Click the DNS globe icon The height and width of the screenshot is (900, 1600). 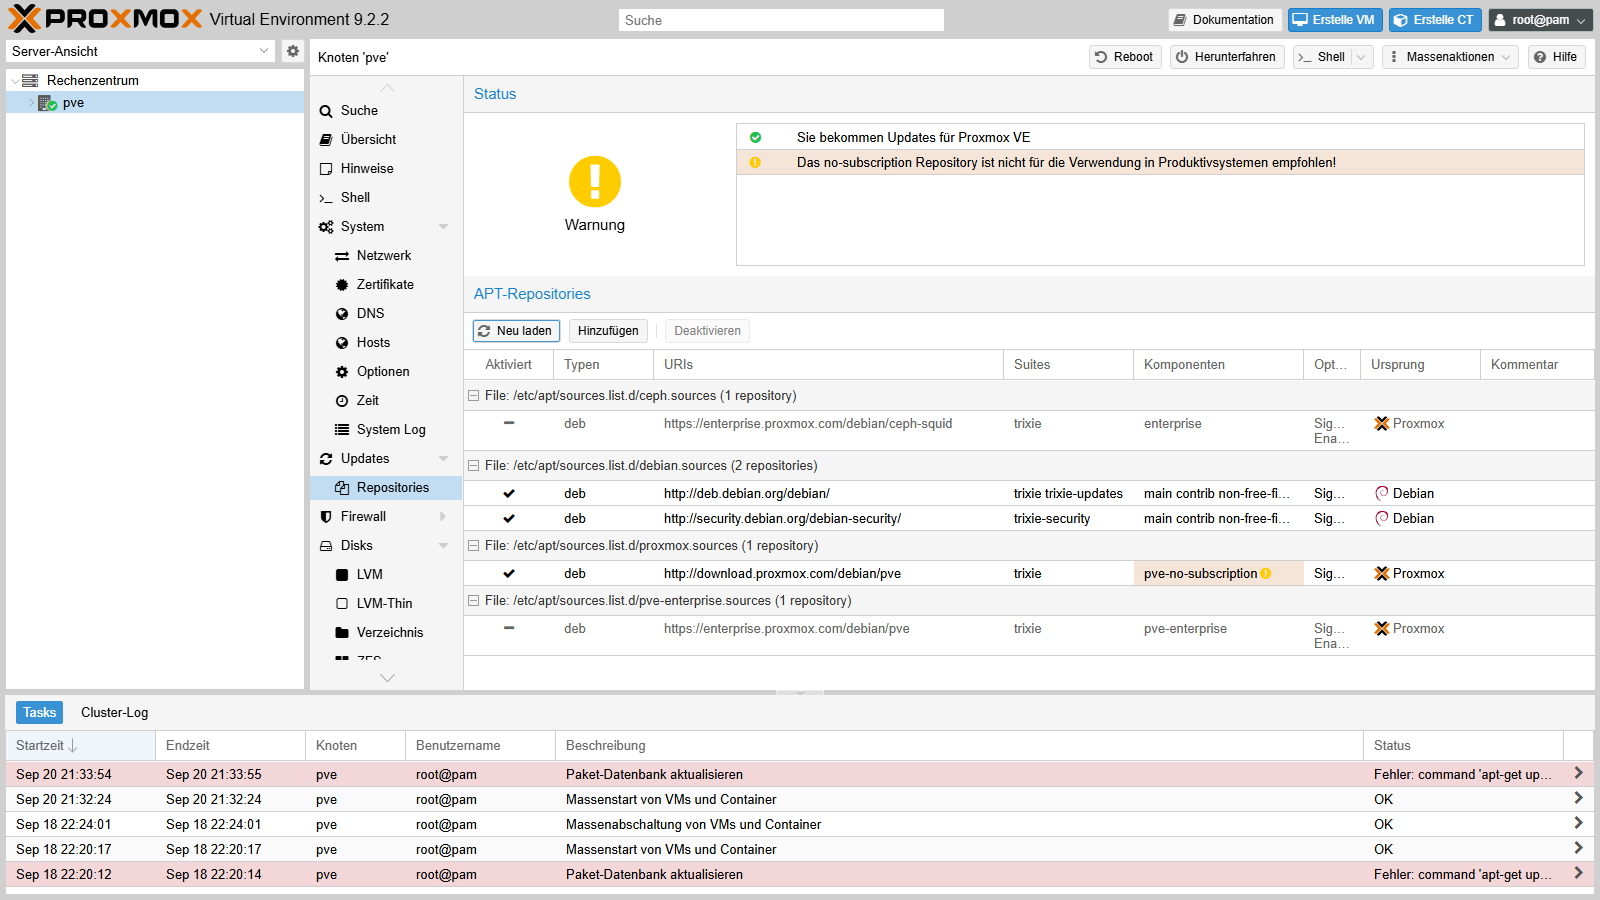(x=342, y=314)
